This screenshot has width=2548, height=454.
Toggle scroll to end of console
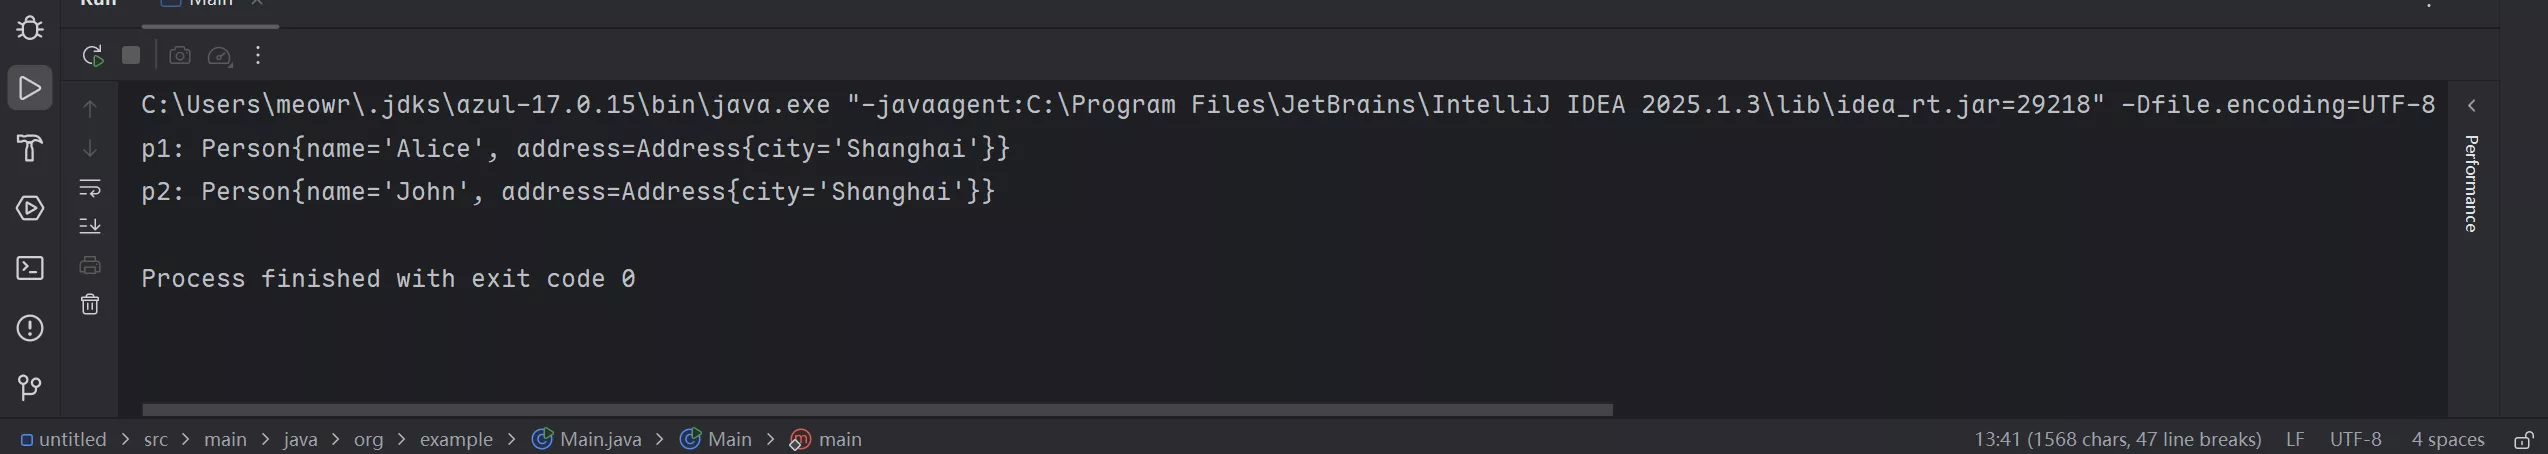(x=90, y=226)
